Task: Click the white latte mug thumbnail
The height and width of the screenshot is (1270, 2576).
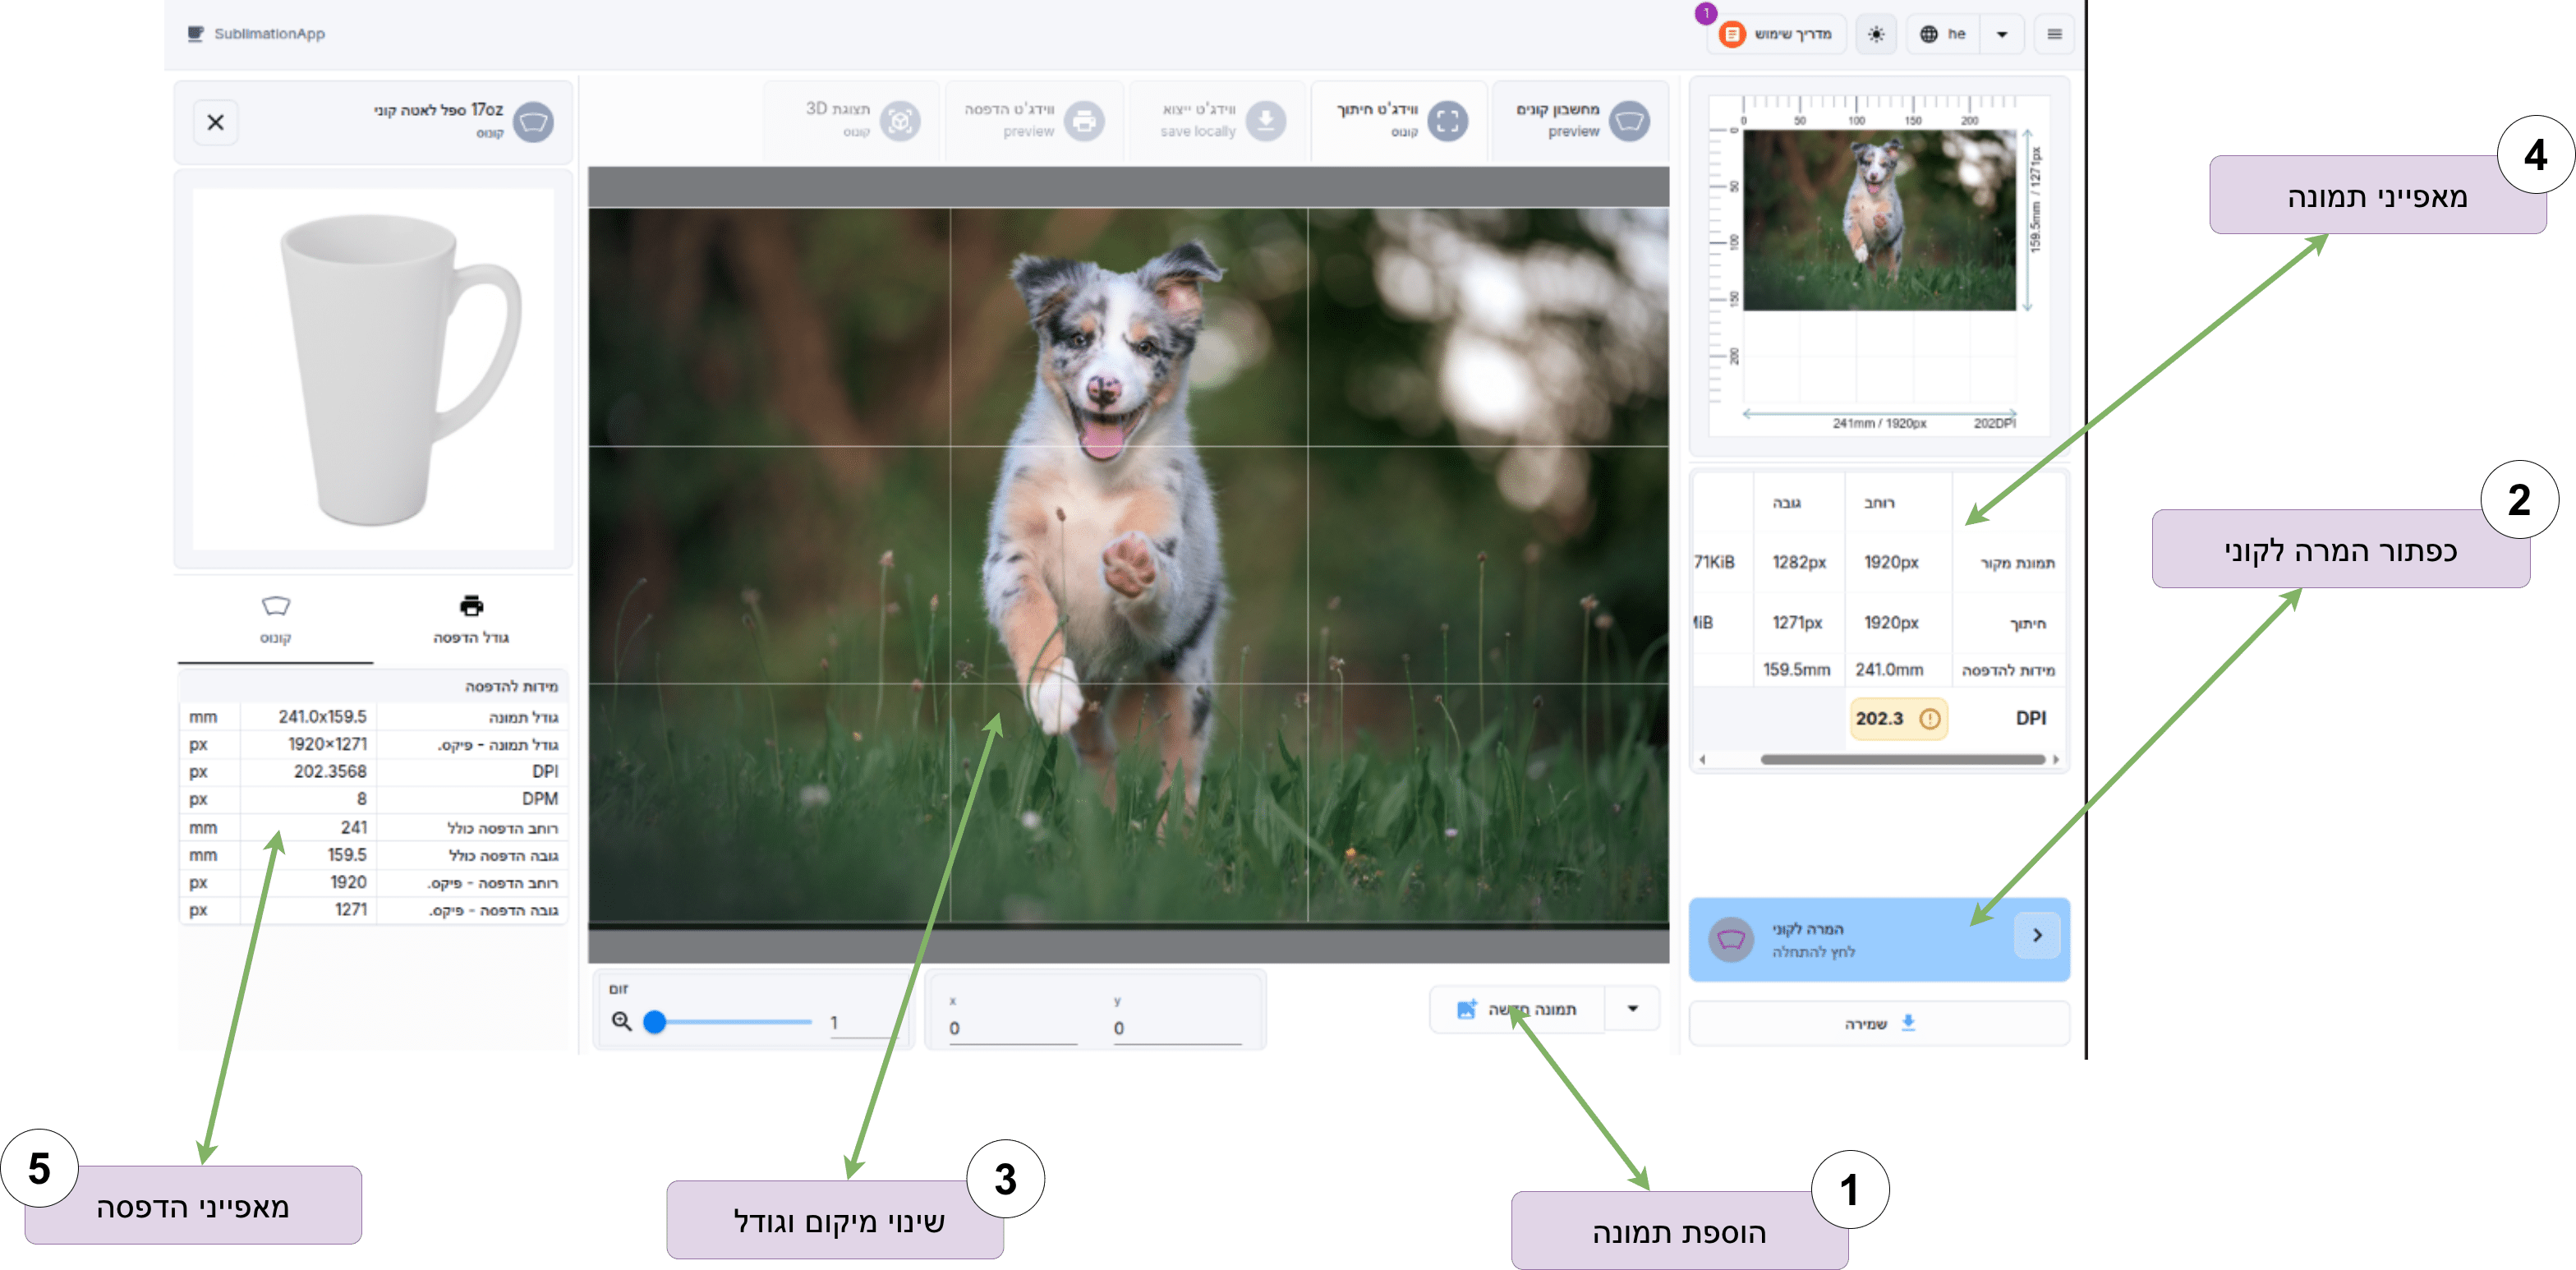Action: 373,368
